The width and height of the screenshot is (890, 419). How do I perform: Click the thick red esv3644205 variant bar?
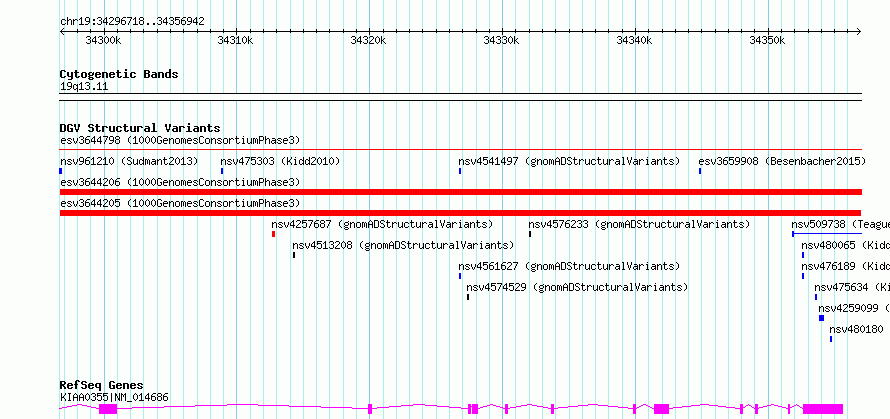(x=460, y=213)
